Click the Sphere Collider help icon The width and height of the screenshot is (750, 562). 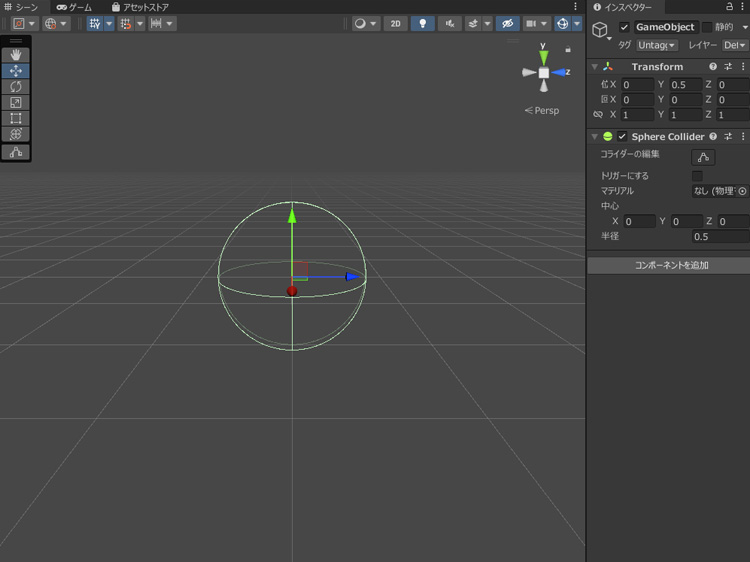tap(713, 136)
